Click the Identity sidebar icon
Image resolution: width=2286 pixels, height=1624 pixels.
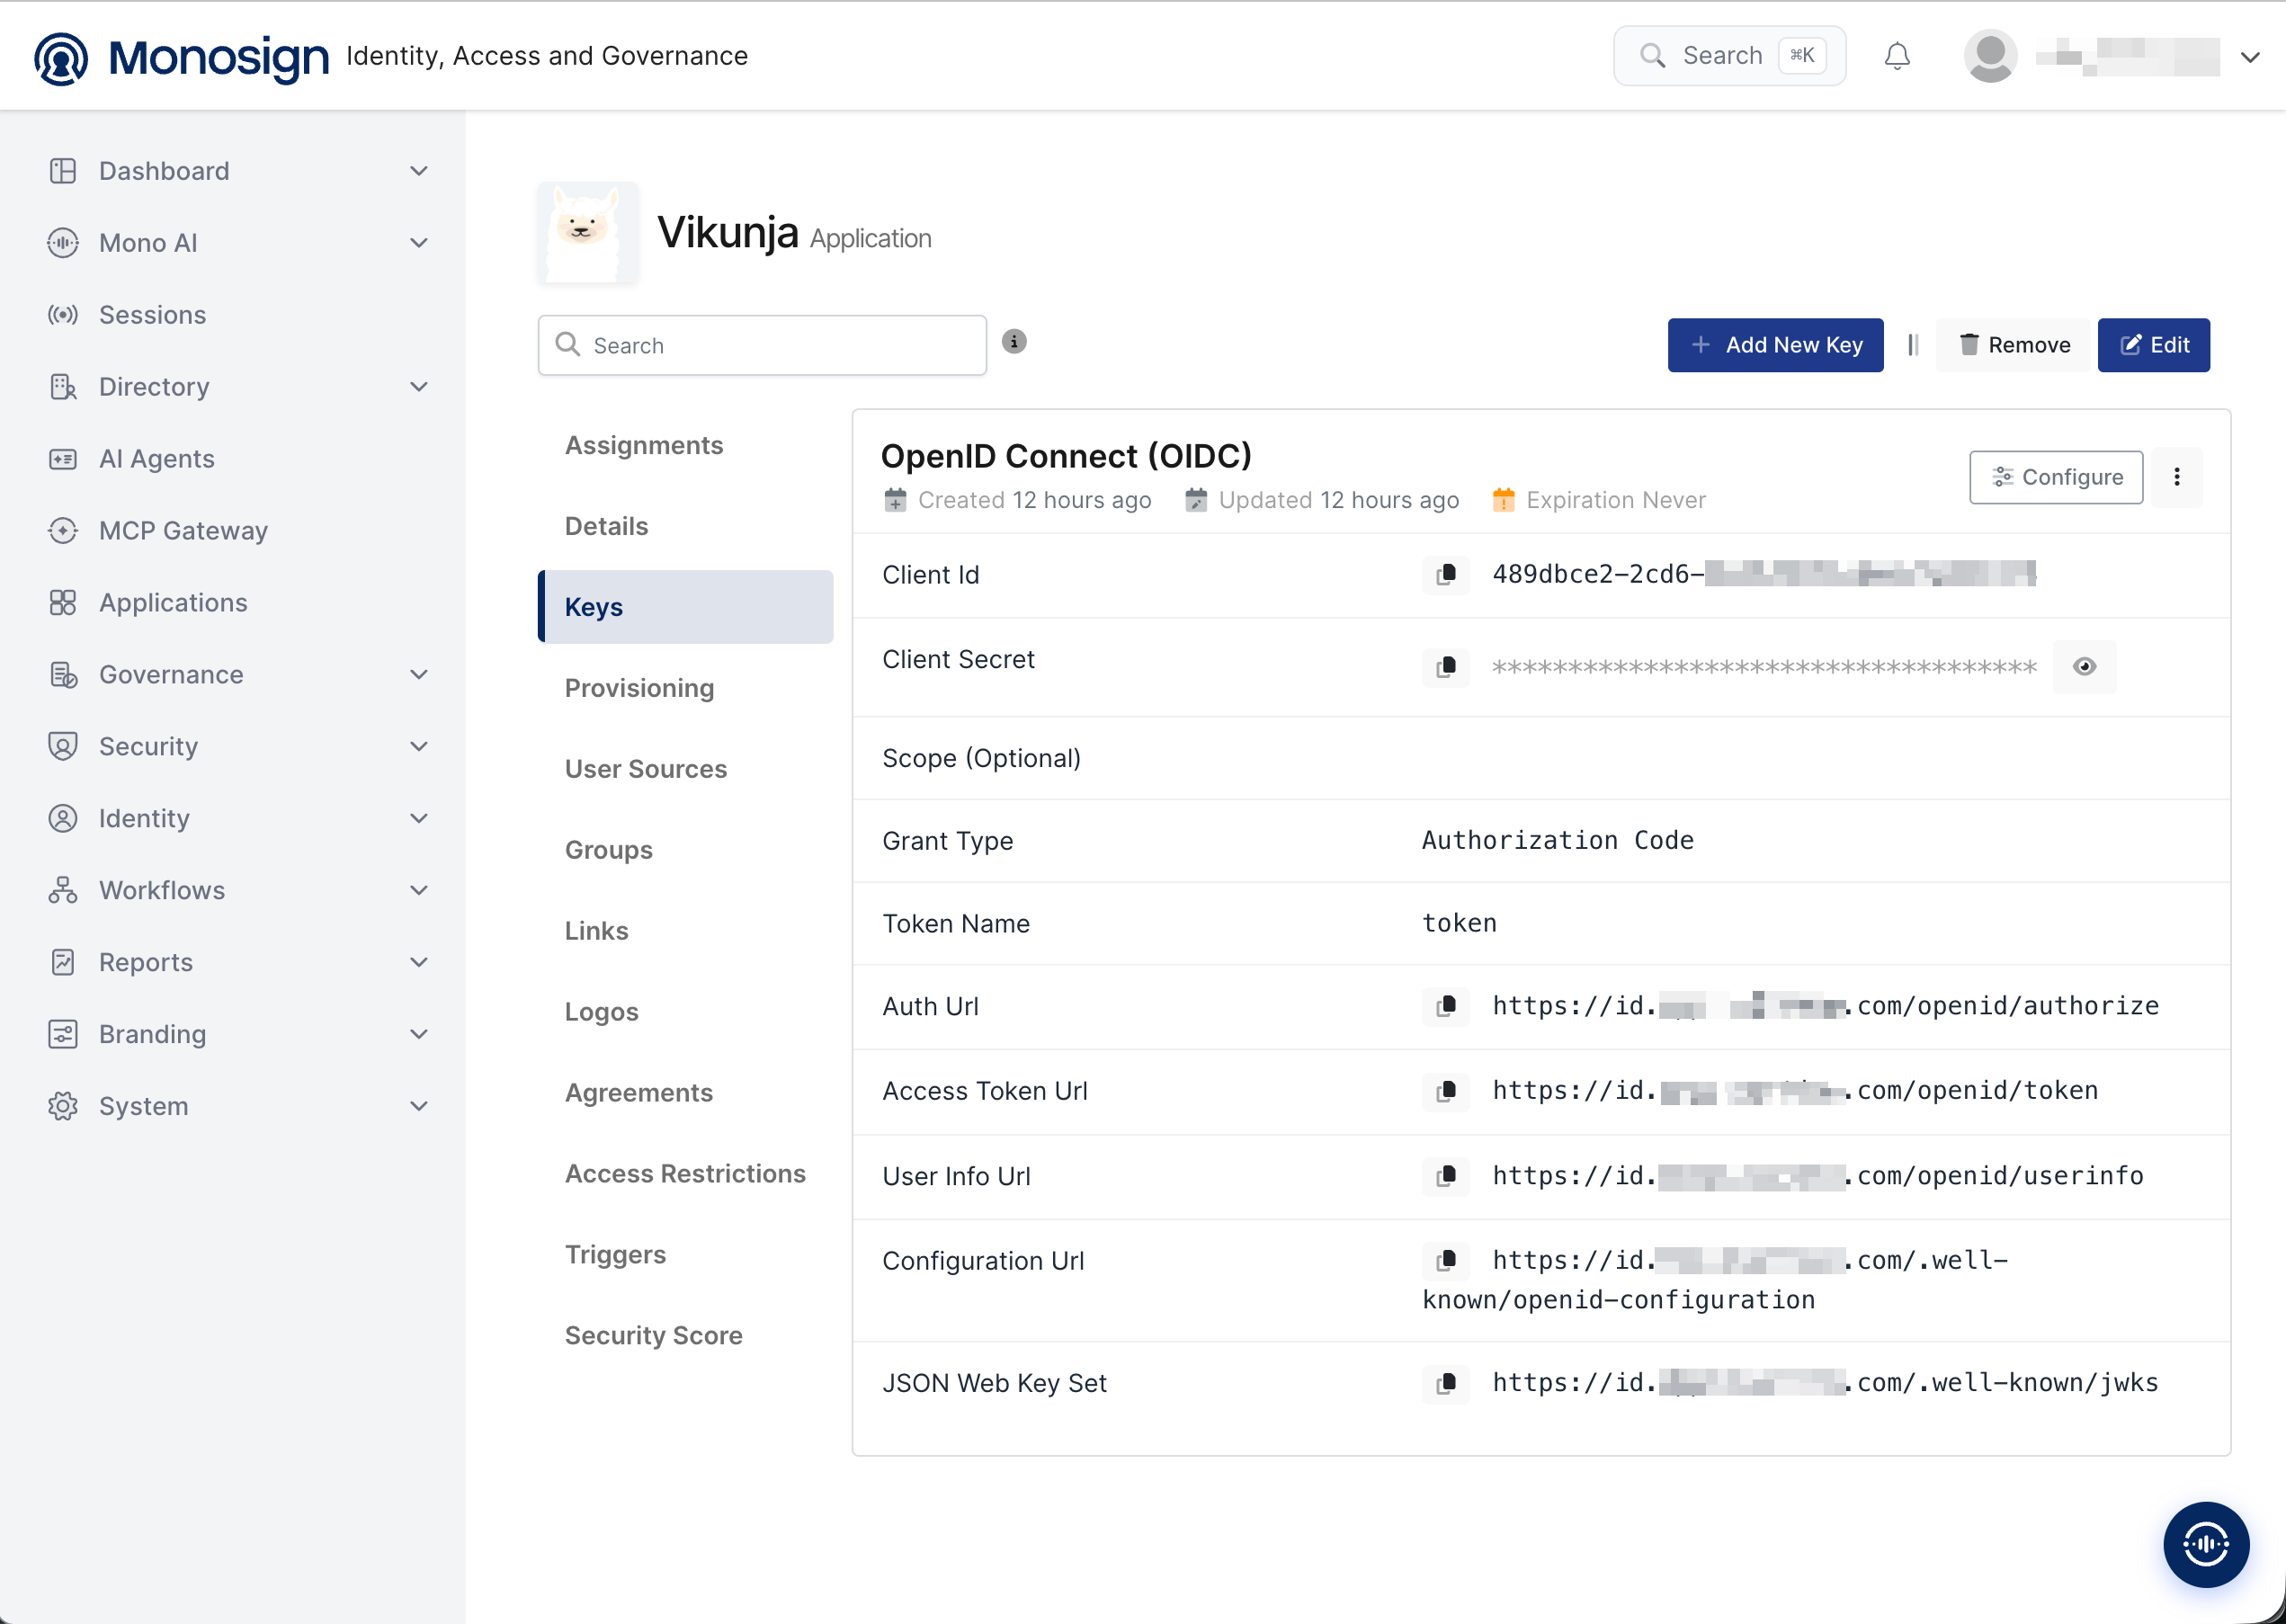[63, 819]
